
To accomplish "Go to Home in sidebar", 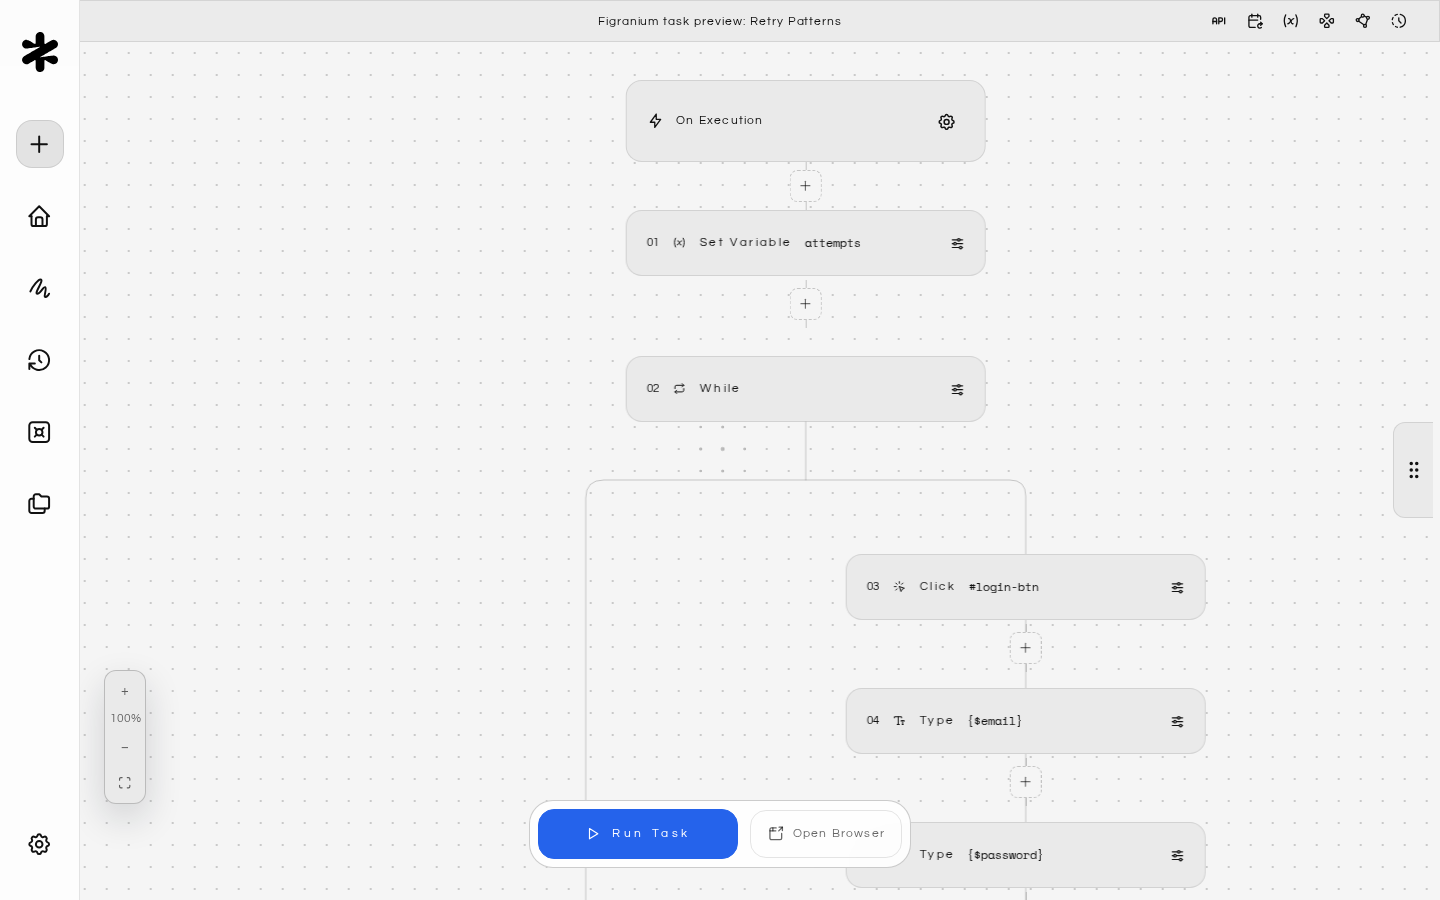I will pyautogui.click(x=39, y=216).
